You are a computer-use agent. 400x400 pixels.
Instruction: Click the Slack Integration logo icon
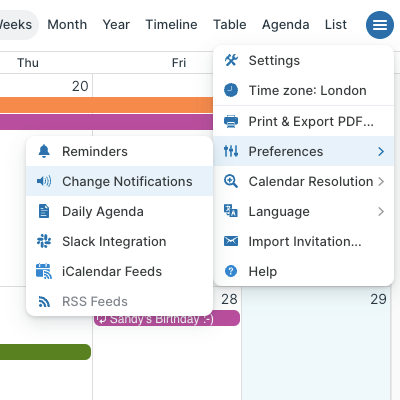pos(44,241)
